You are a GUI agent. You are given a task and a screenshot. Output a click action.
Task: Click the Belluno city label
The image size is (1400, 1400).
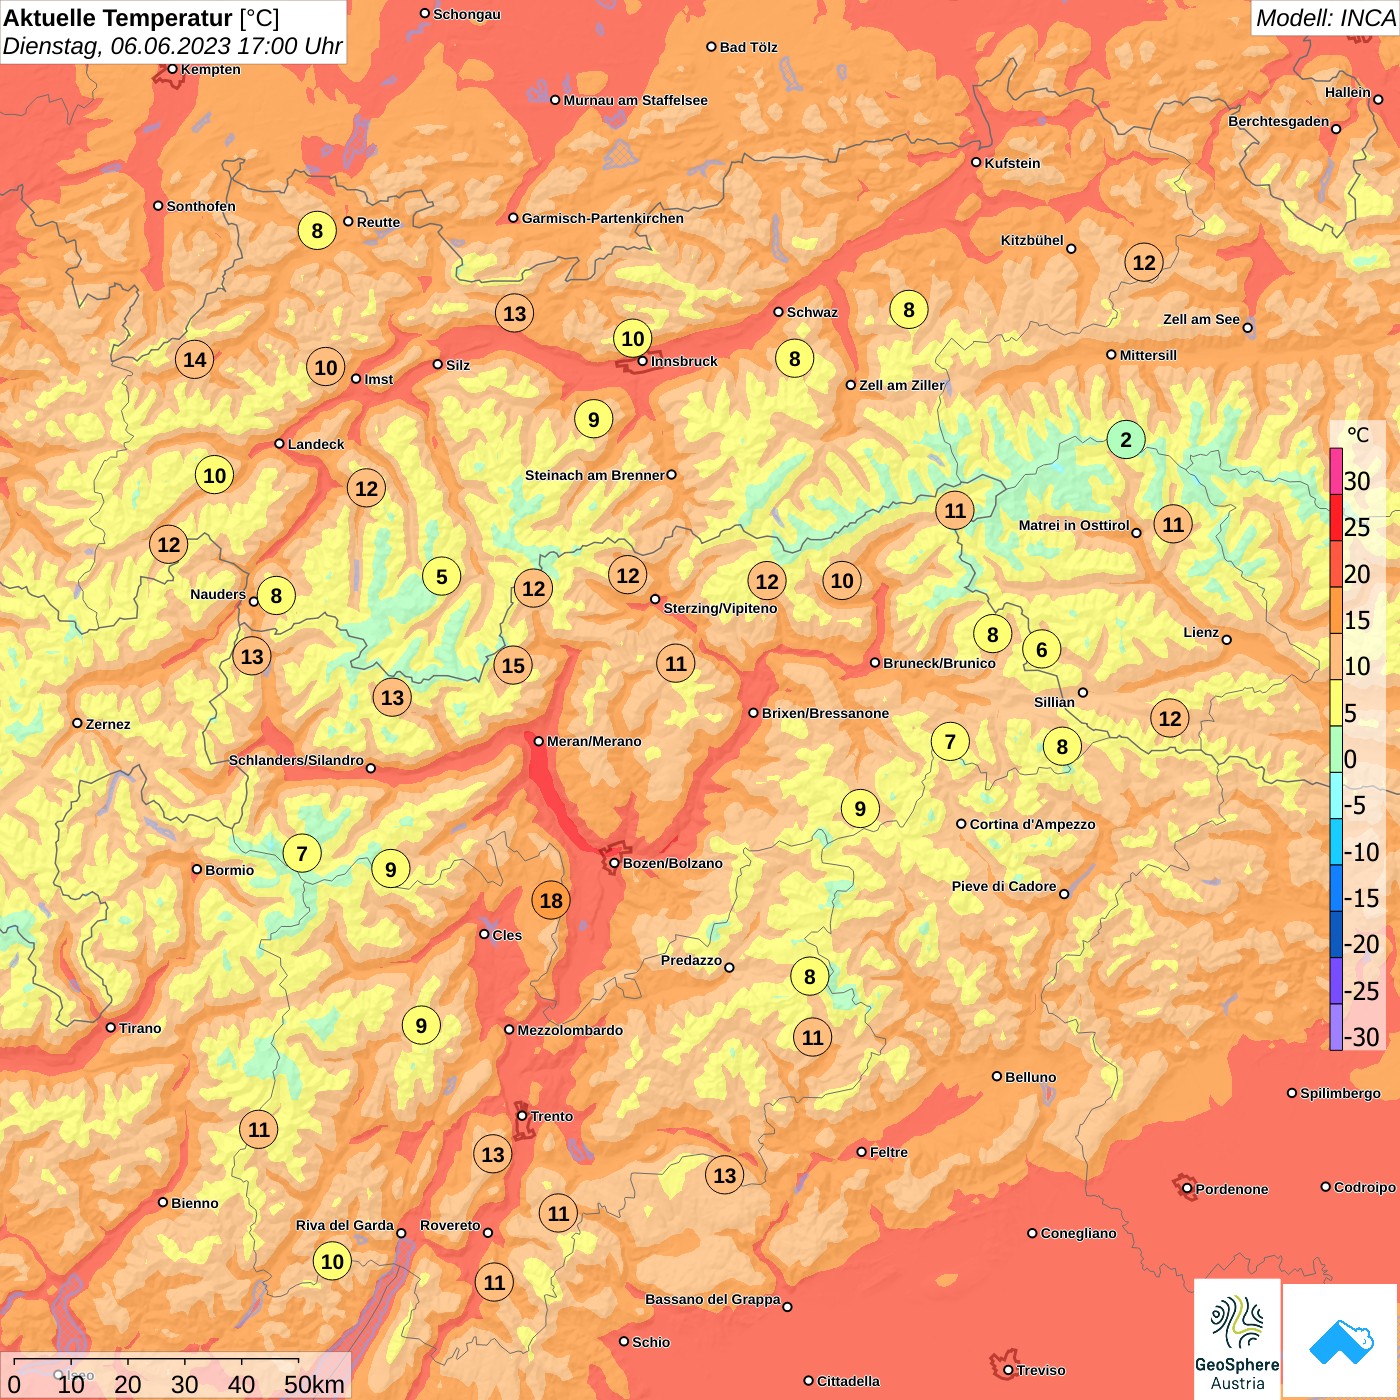click(x=1031, y=1077)
